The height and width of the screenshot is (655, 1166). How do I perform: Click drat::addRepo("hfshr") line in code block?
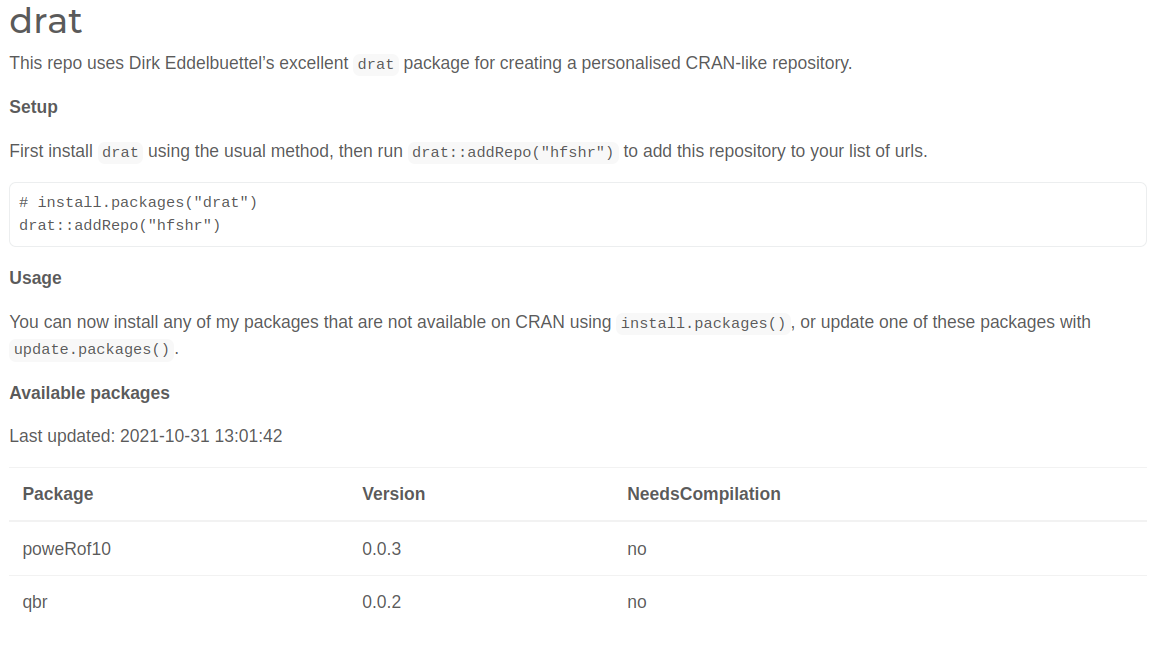tap(120, 225)
